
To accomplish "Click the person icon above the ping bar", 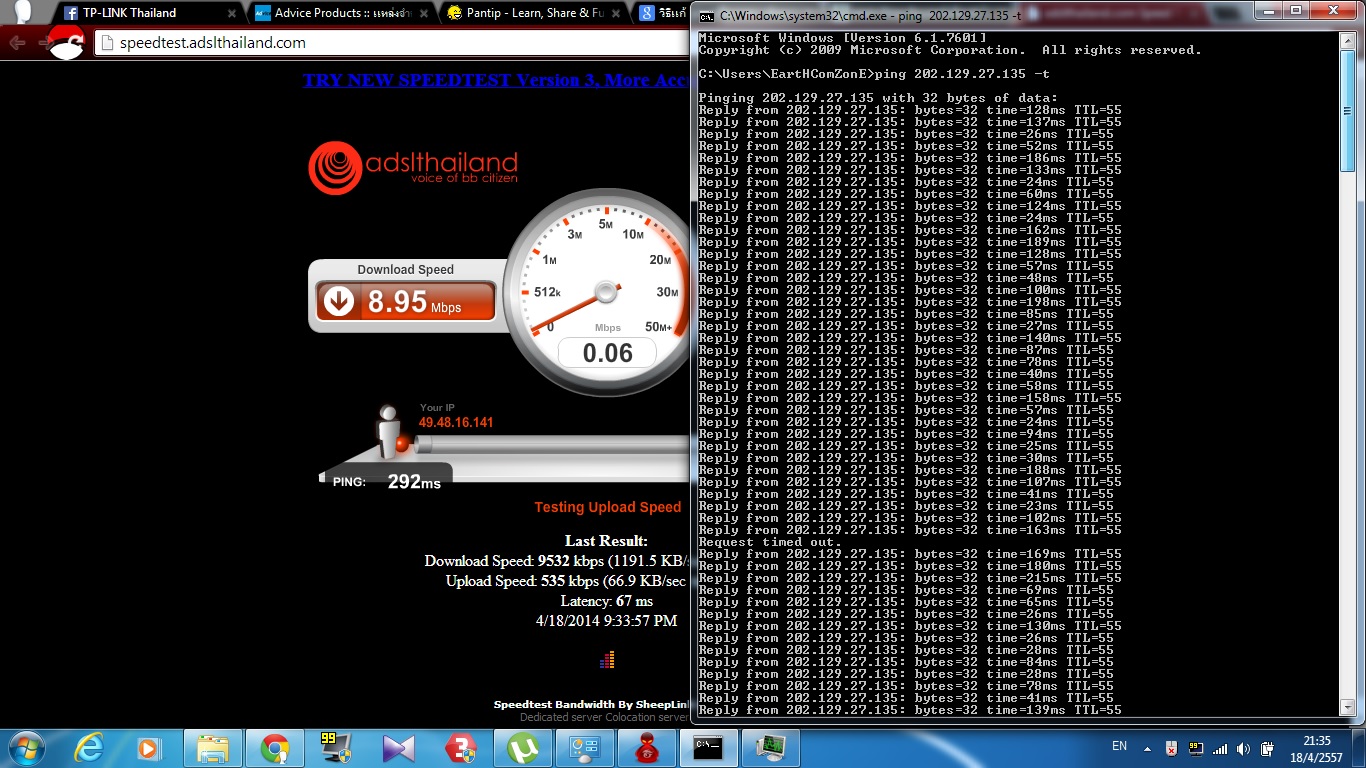I will pos(388,431).
